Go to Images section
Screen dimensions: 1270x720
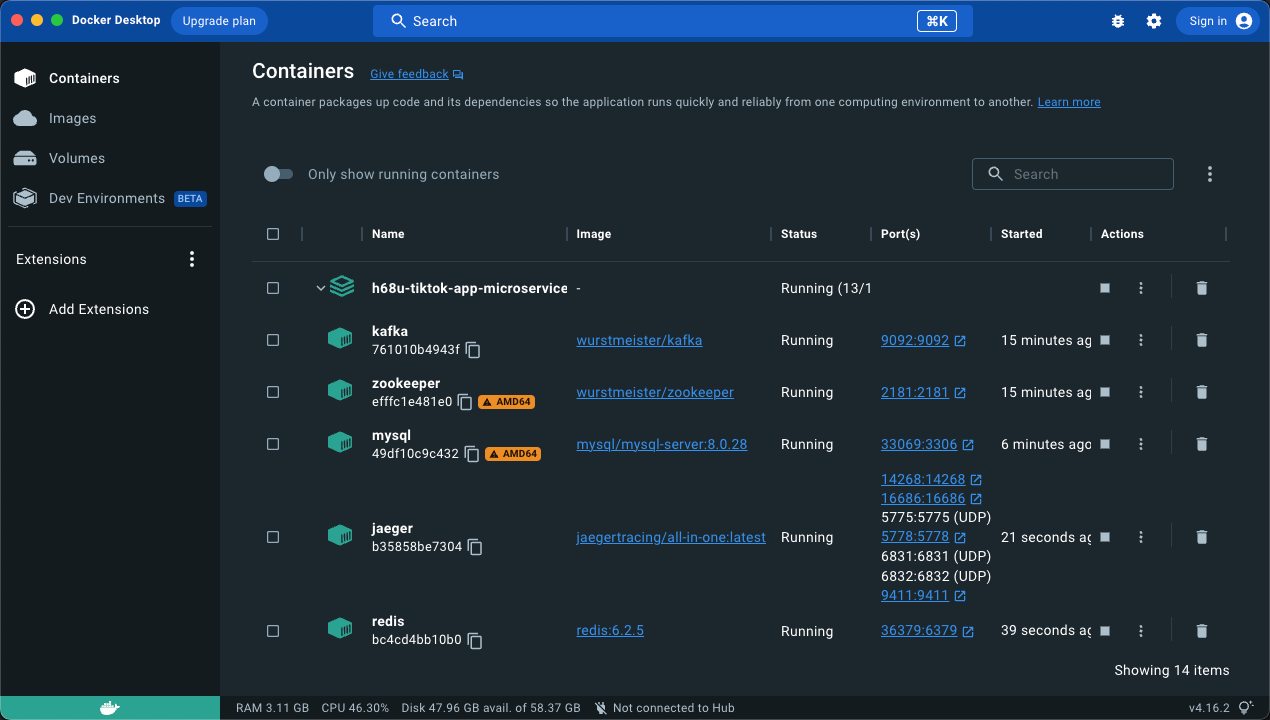coord(110,118)
